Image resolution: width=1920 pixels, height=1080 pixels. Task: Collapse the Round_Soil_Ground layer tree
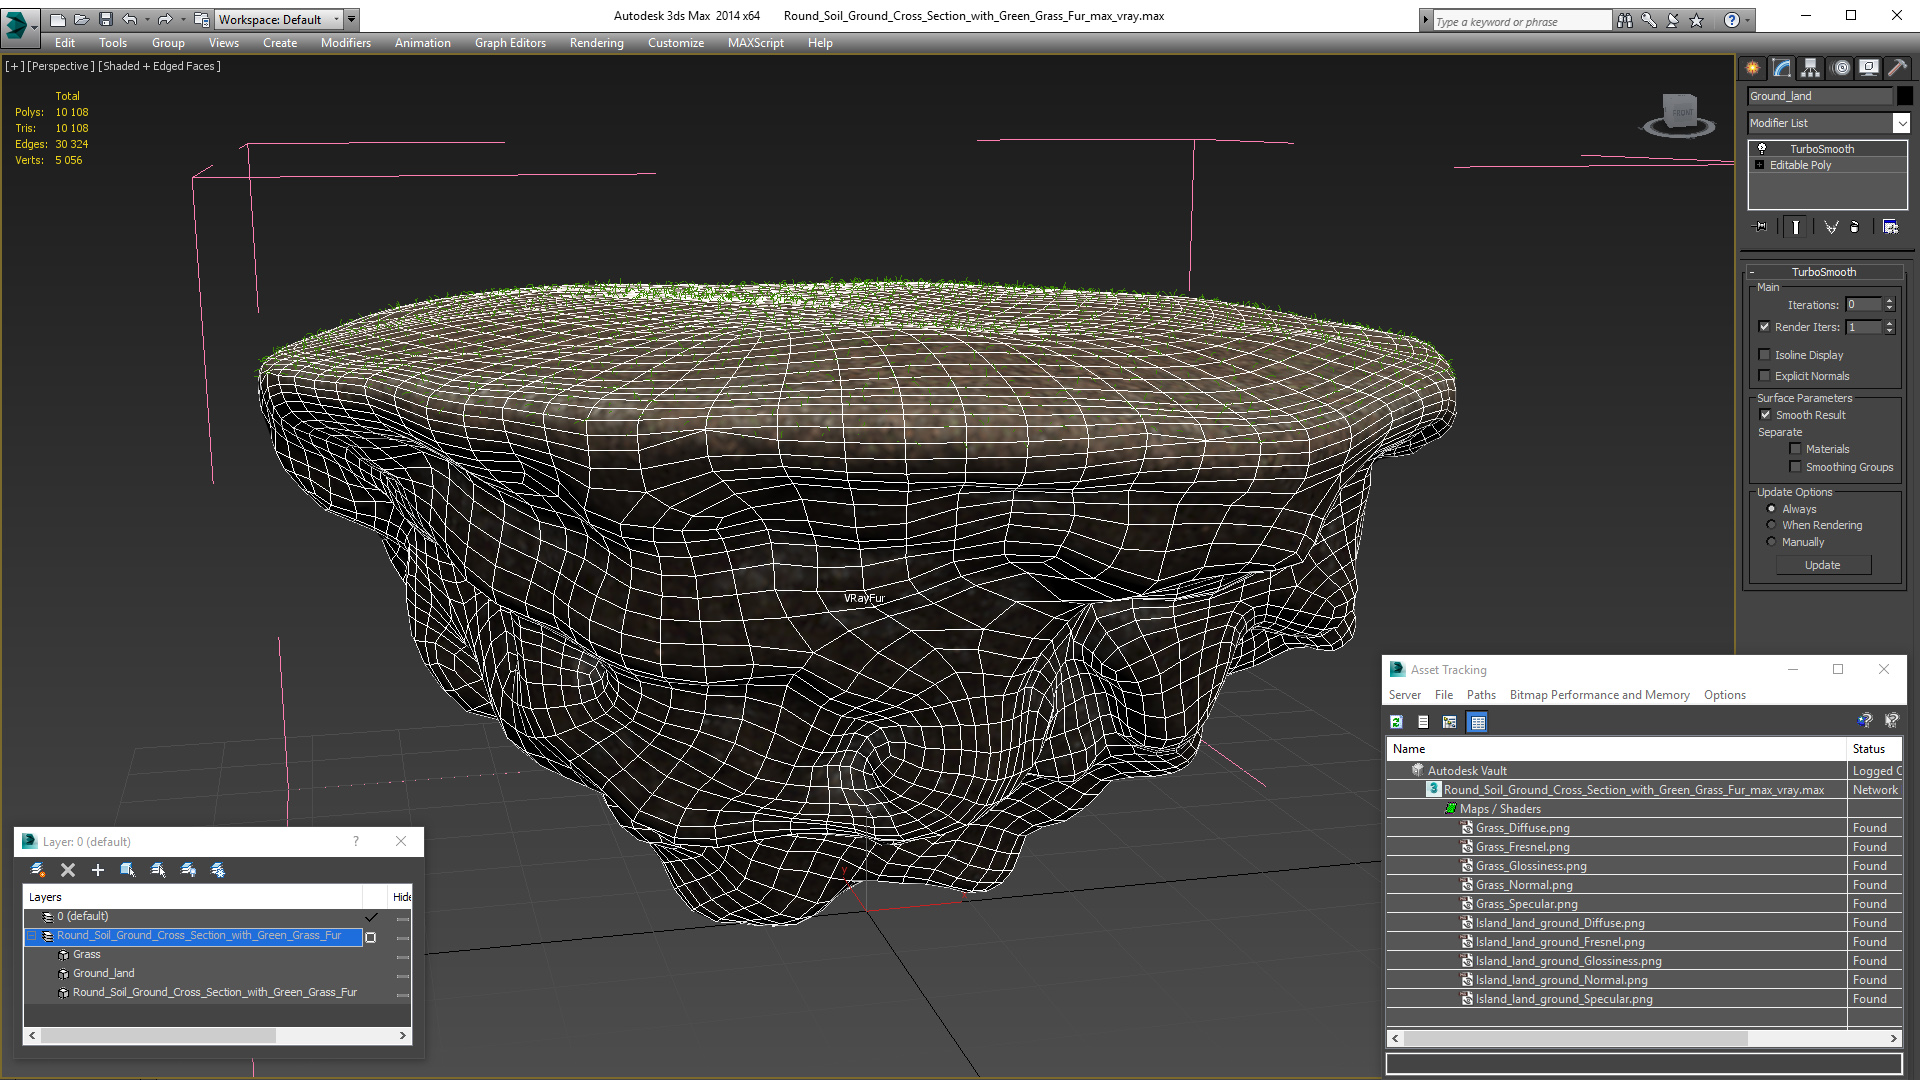[31, 936]
